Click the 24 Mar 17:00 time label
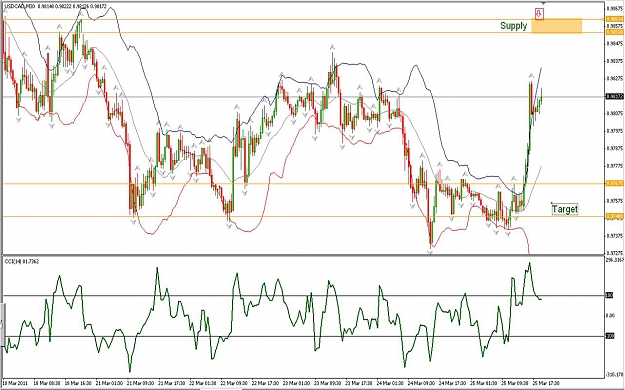Screen dimensions: 625x390 (452, 383)
